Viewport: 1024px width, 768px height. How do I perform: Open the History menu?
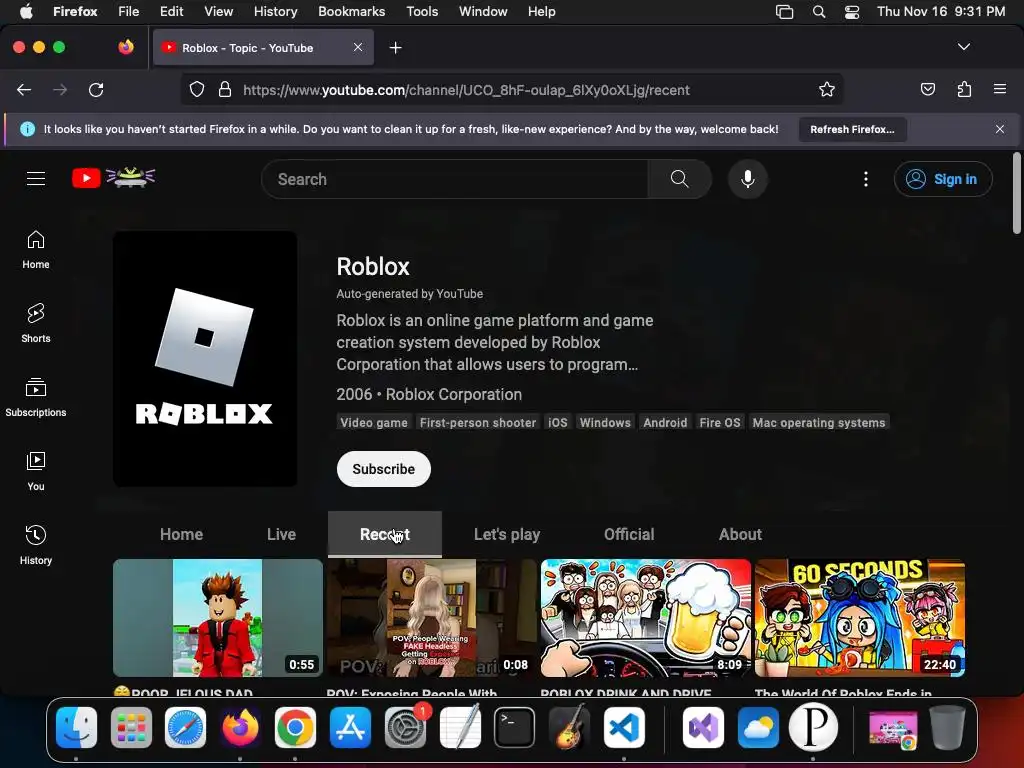[x=275, y=12]
